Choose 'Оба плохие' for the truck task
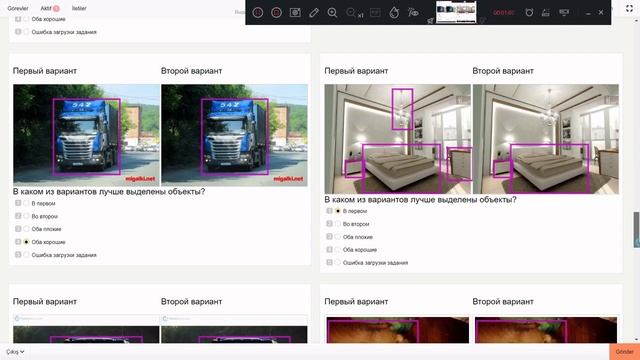This screenshot has width=640, height=360. pos(27,229)
